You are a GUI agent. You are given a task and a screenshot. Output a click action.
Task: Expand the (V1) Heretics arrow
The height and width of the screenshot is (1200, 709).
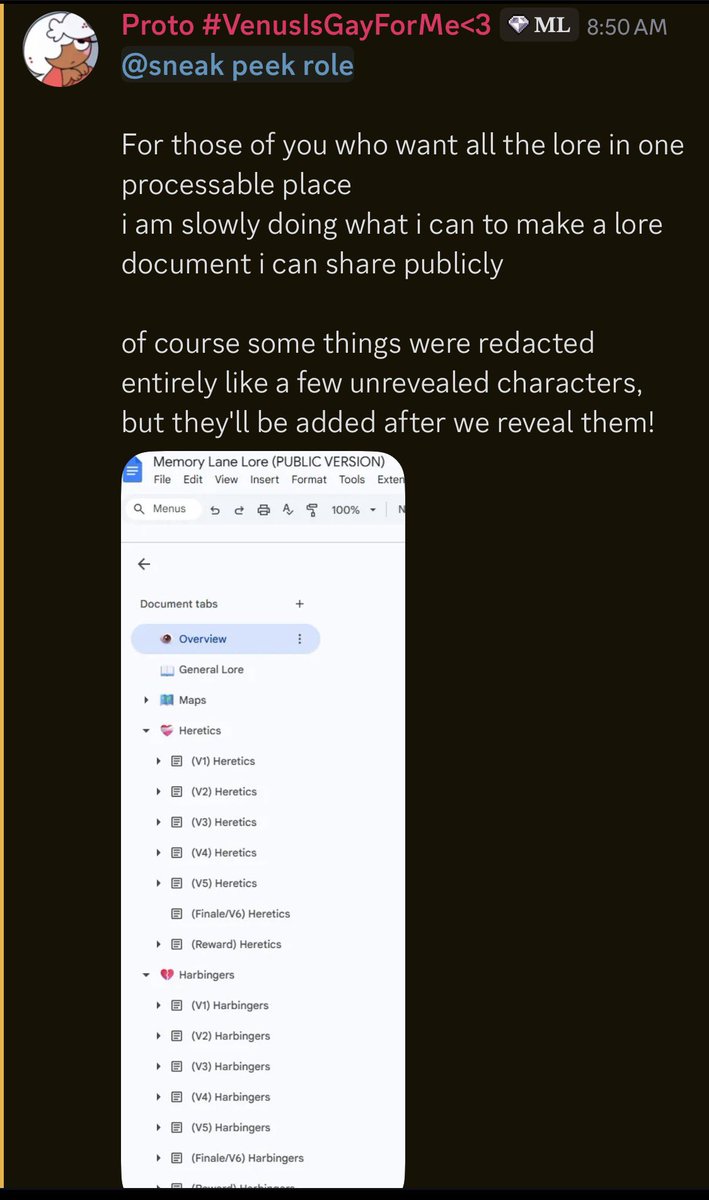point(159,761)
